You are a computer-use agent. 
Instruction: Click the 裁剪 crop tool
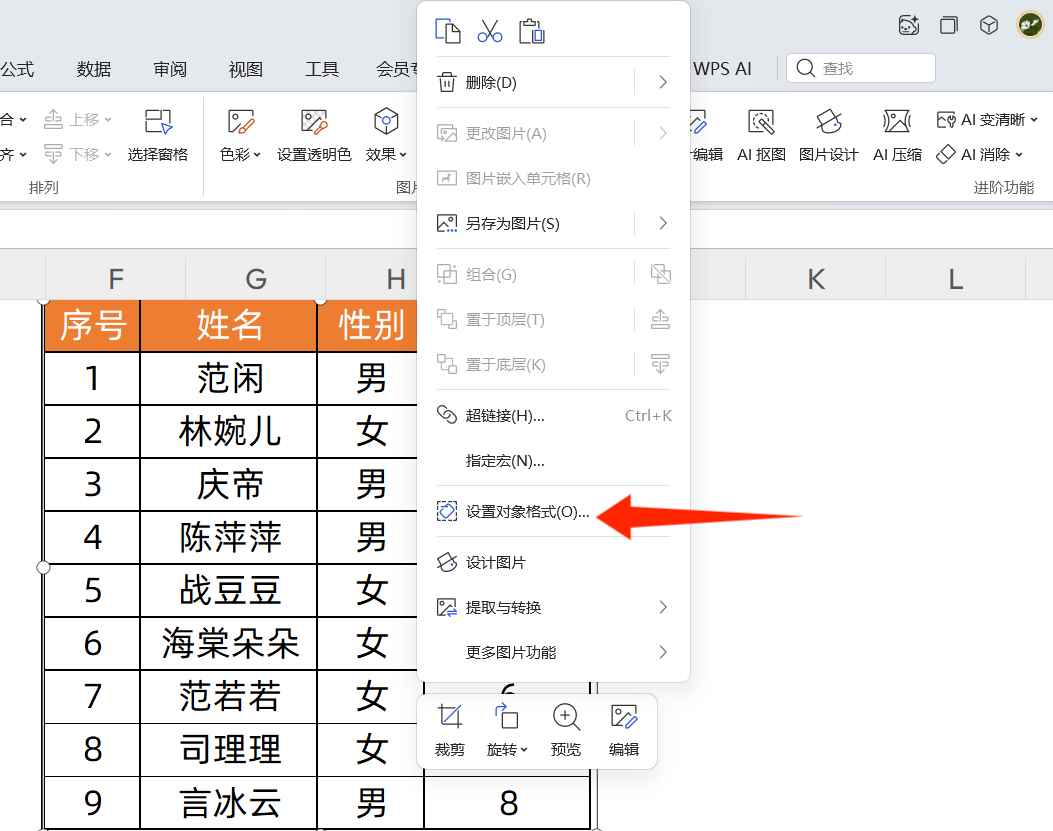click(449, 731)
